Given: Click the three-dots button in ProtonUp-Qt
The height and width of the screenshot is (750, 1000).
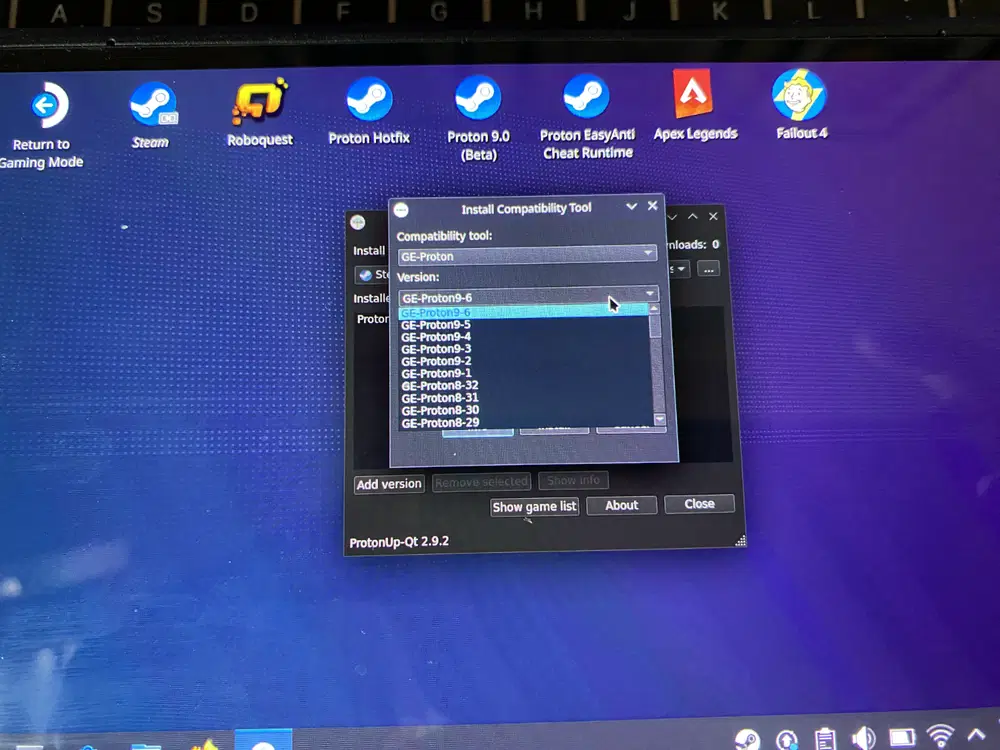Looking at the screenshot, I should tap(709, 269).
